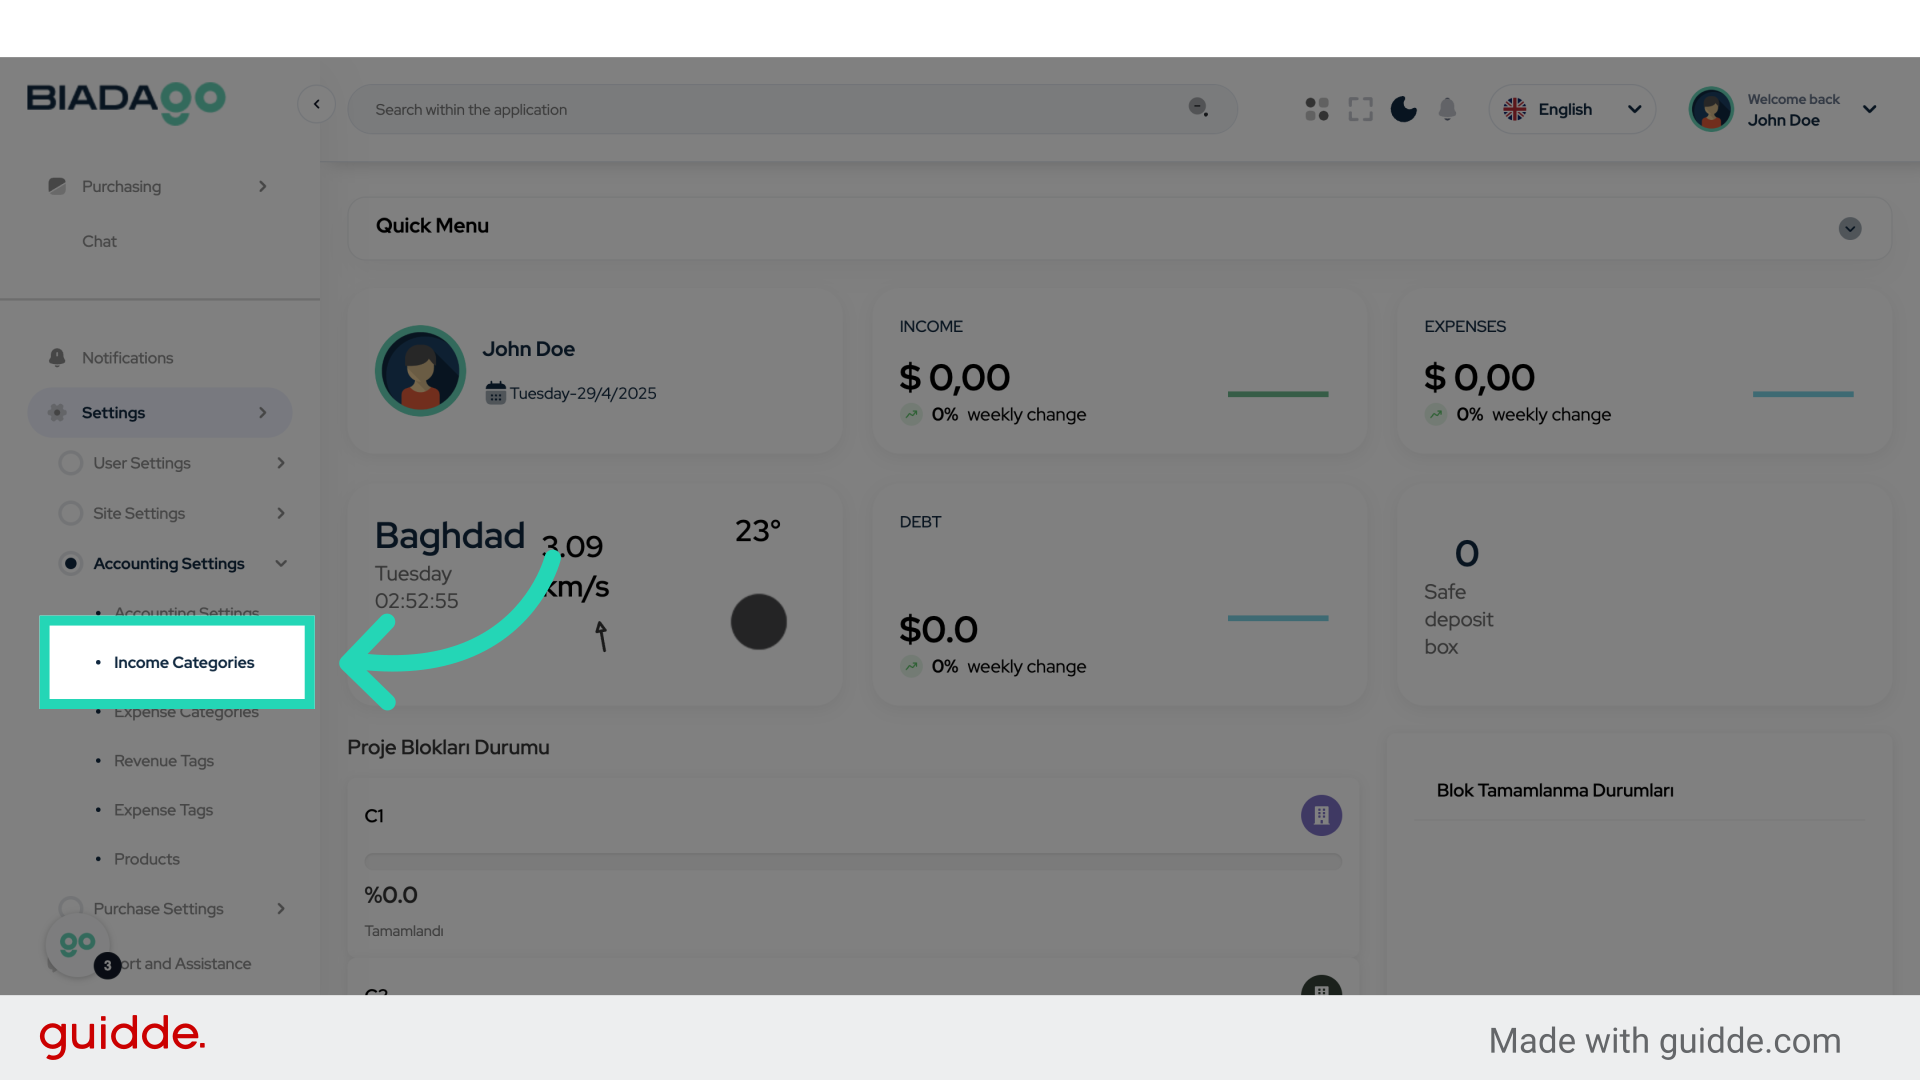
Task: Select the Site Settings radio circle
Action: 70,513
